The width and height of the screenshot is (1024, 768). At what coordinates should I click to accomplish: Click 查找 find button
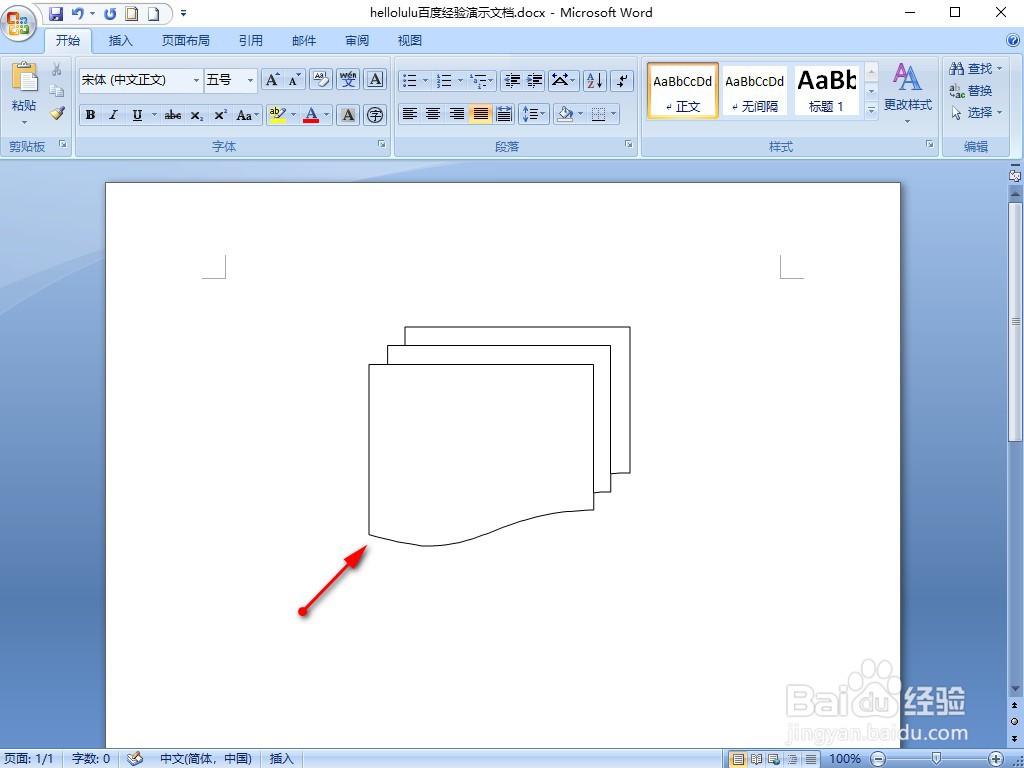coord(975,69)
